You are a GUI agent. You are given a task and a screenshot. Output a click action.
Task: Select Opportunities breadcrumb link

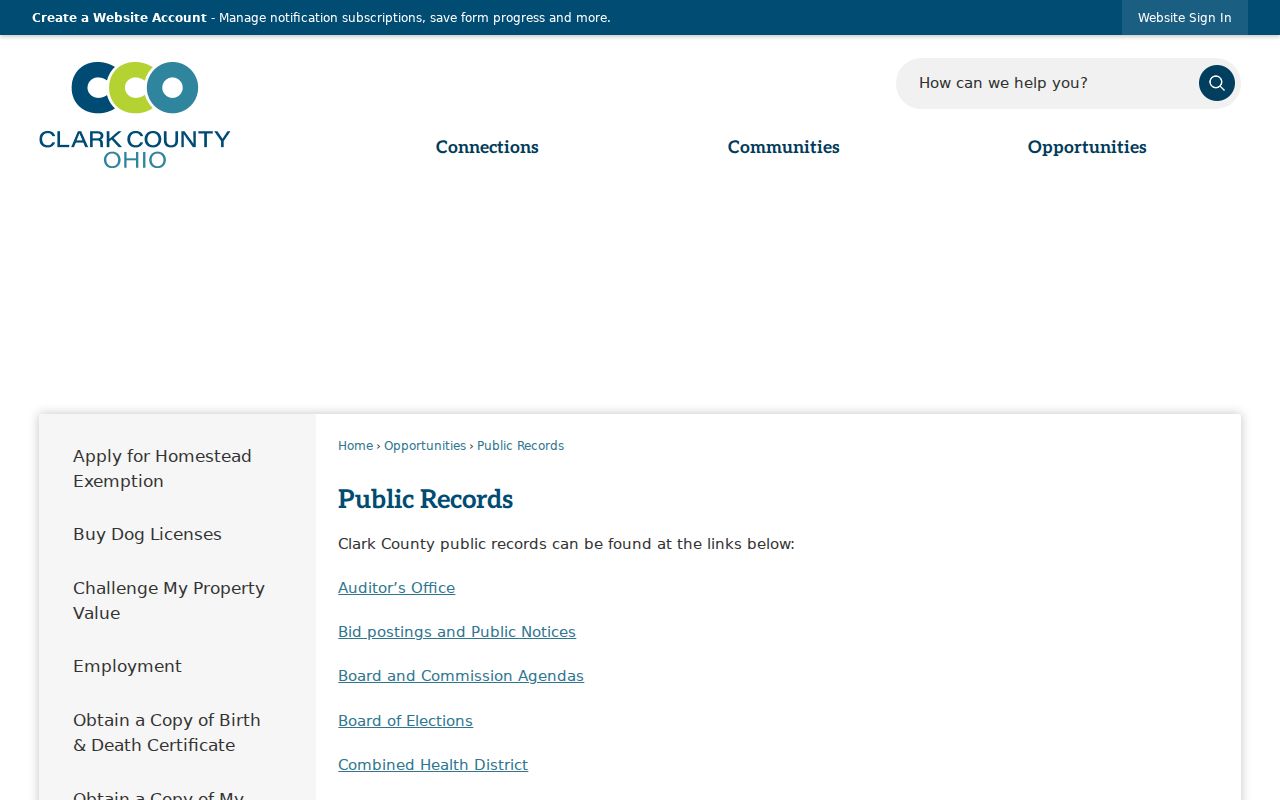(x=425, y=446)
